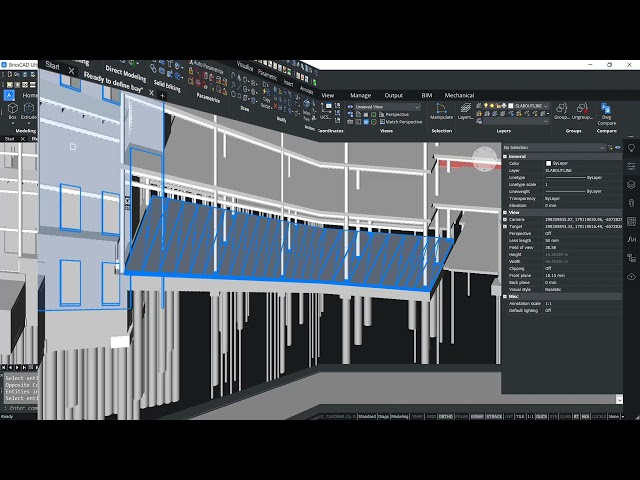Open the grid-pattern panel icon in the sidebar

[x=631, y=221]
